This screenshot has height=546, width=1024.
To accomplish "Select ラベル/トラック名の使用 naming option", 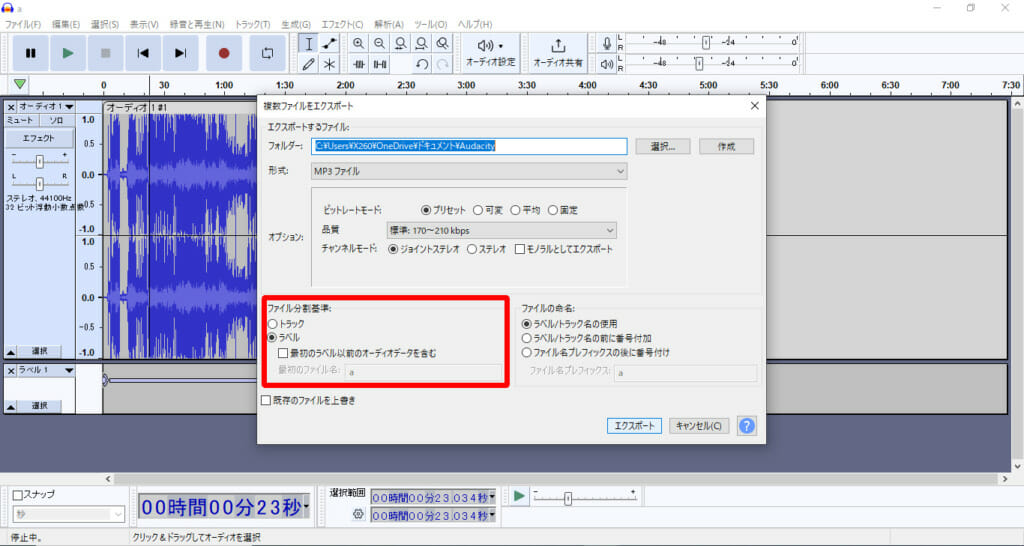I will [x=569, y=324].
